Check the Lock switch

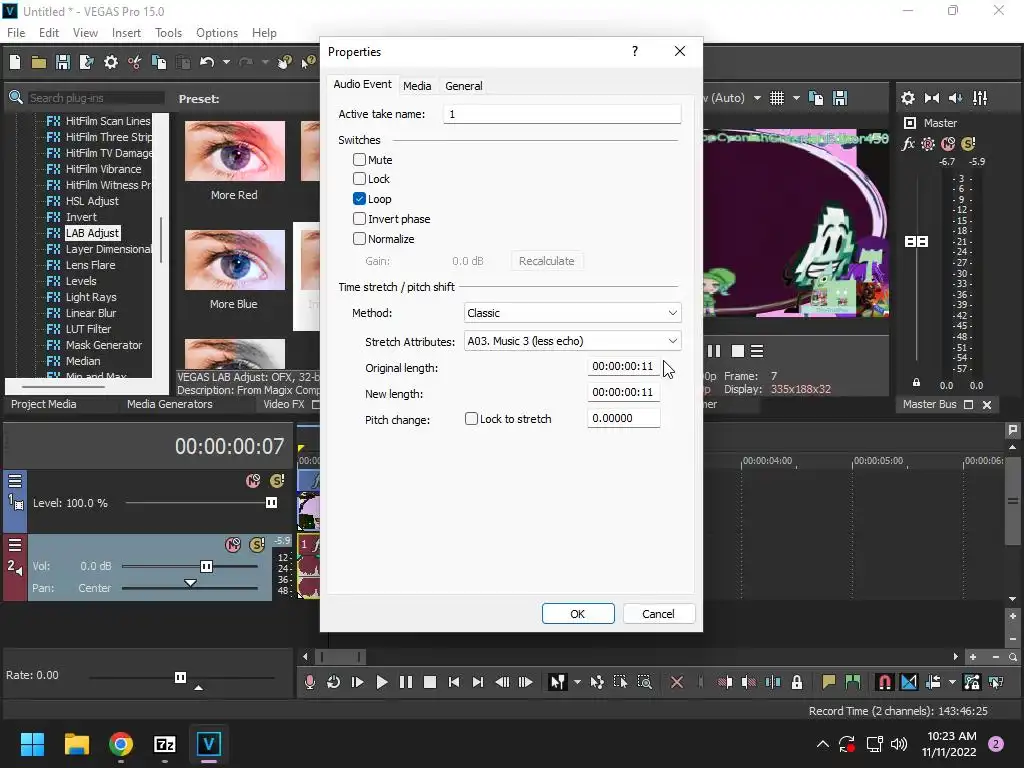(x=359, y=178)
